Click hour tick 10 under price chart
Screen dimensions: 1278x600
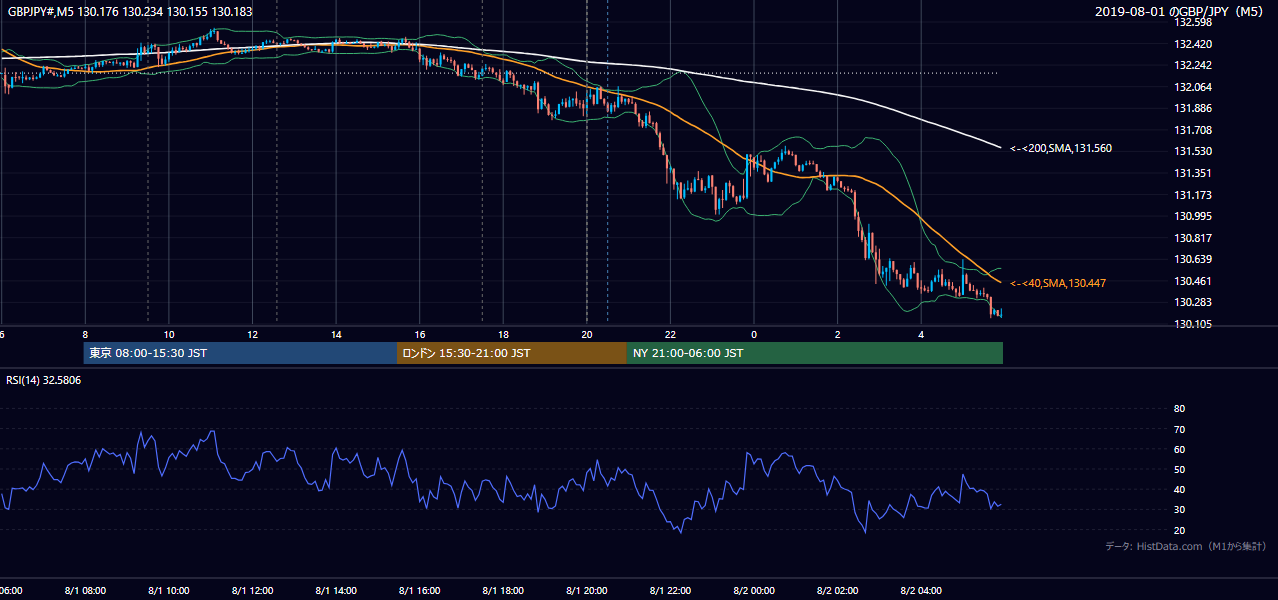(x=169, y=335)
